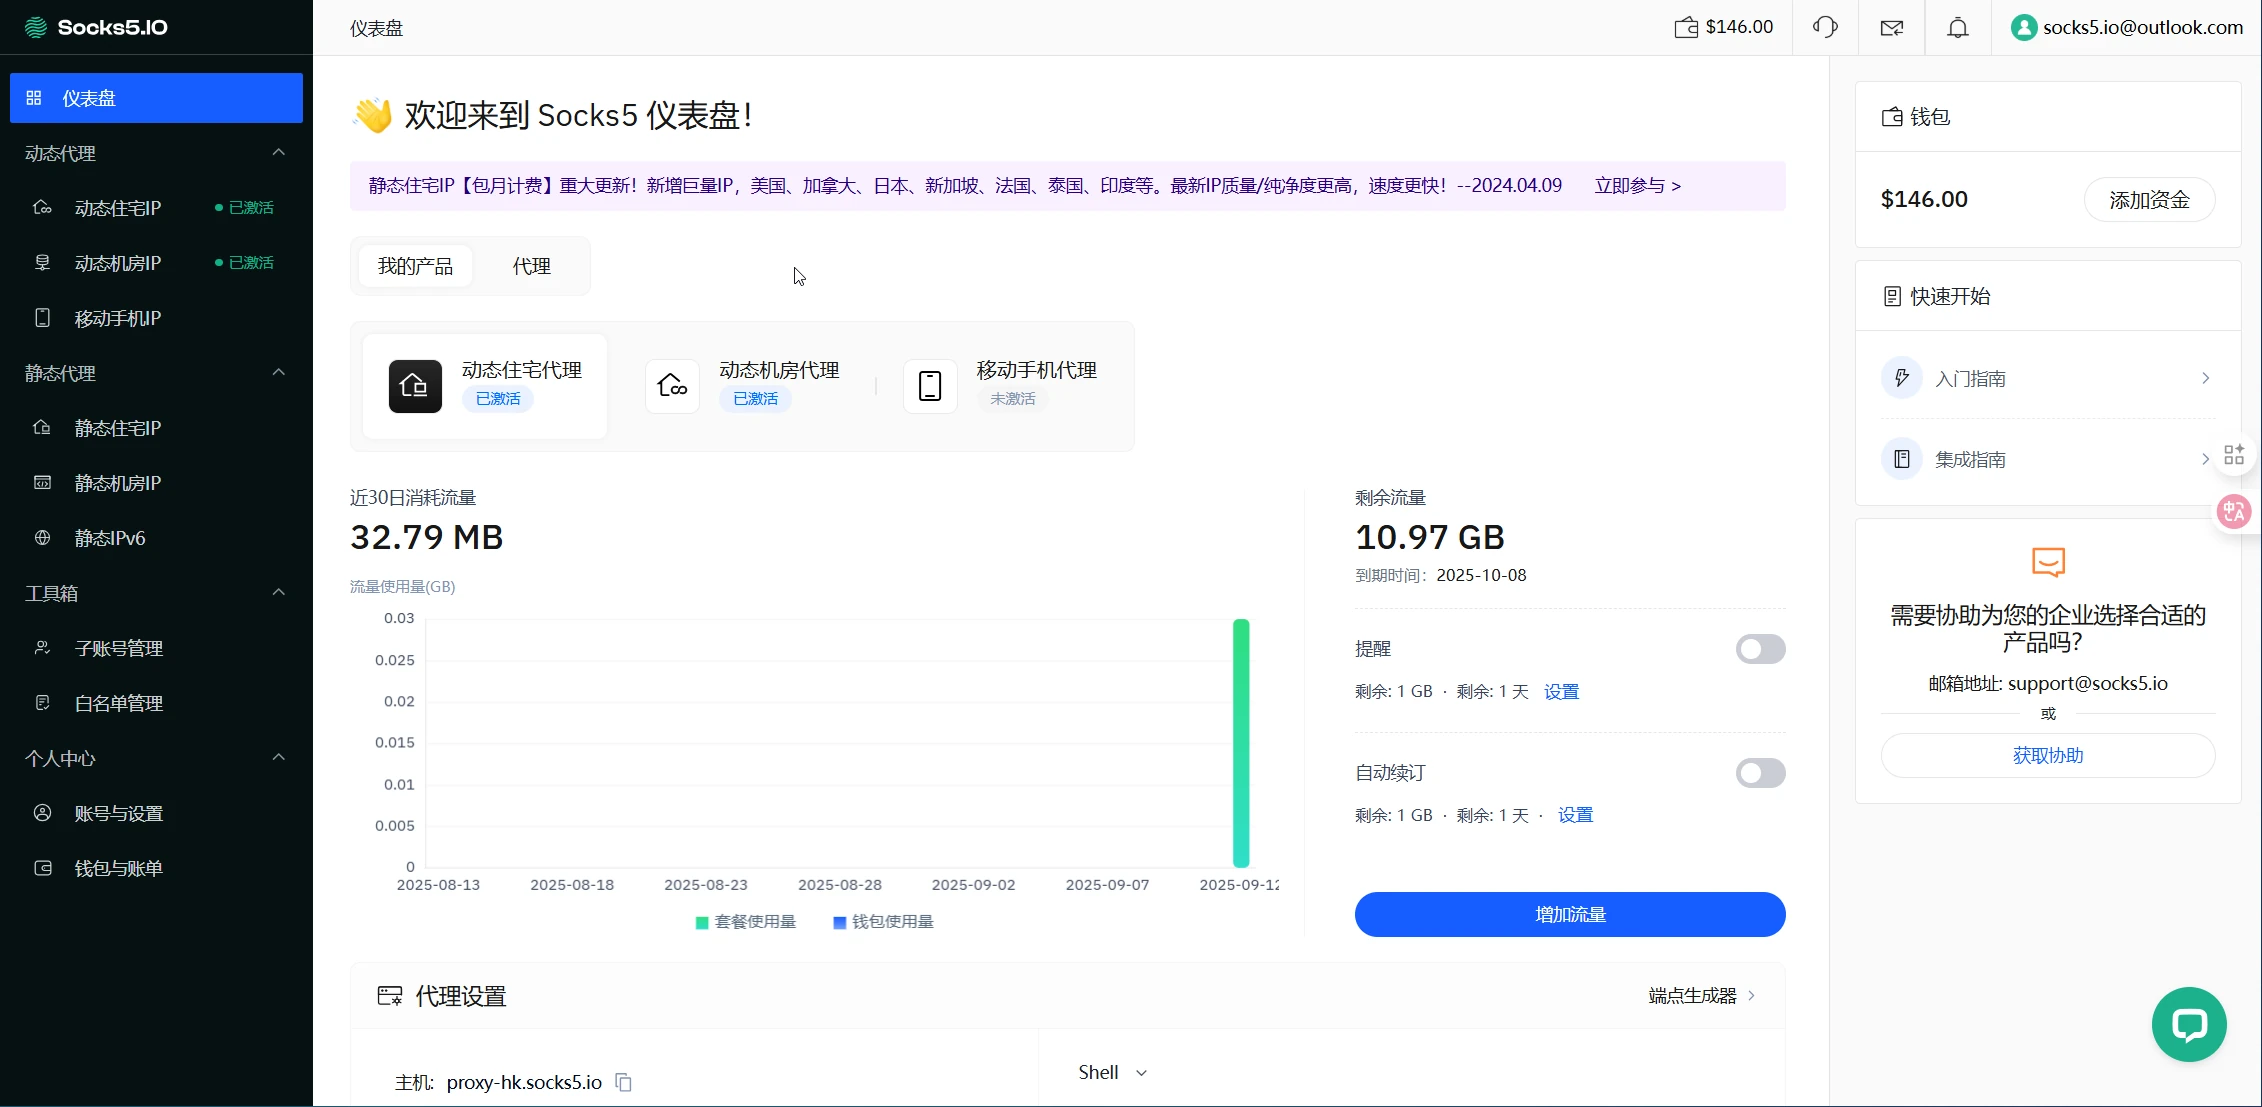The height and width of the screenshot is (1107, 2262).
Task: Click the 静态IPv6 globe icon
Action: point(42,538)
